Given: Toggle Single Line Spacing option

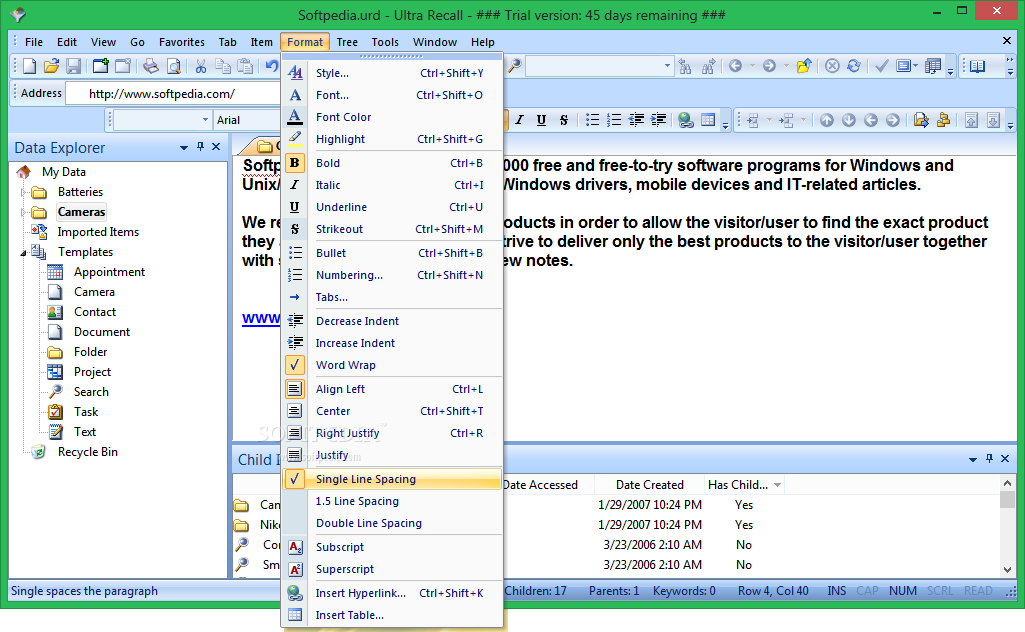Looking at the screenshot, I should [x=393, y=479].
